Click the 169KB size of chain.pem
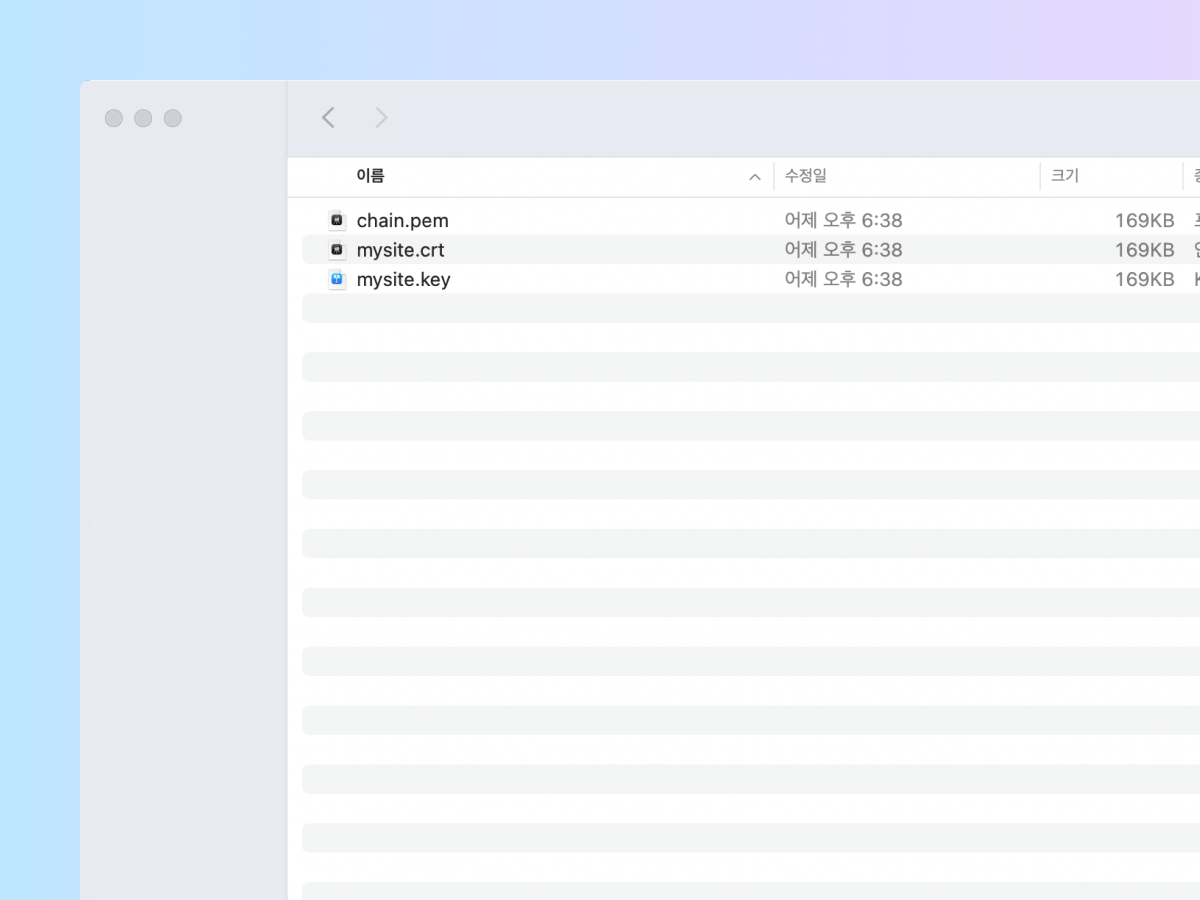Image resolution: width=1200 pixels, height=900 pixels. [1144, 220]
